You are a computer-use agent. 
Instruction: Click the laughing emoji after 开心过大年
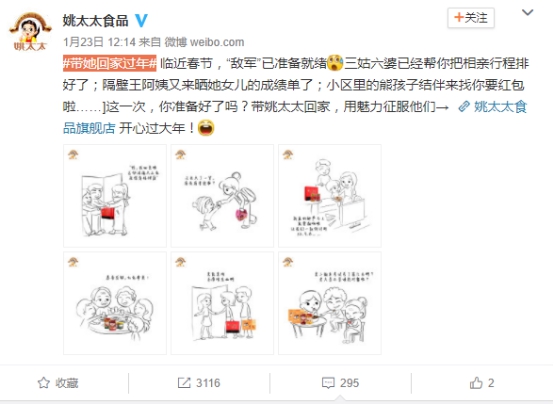point(206,128)
